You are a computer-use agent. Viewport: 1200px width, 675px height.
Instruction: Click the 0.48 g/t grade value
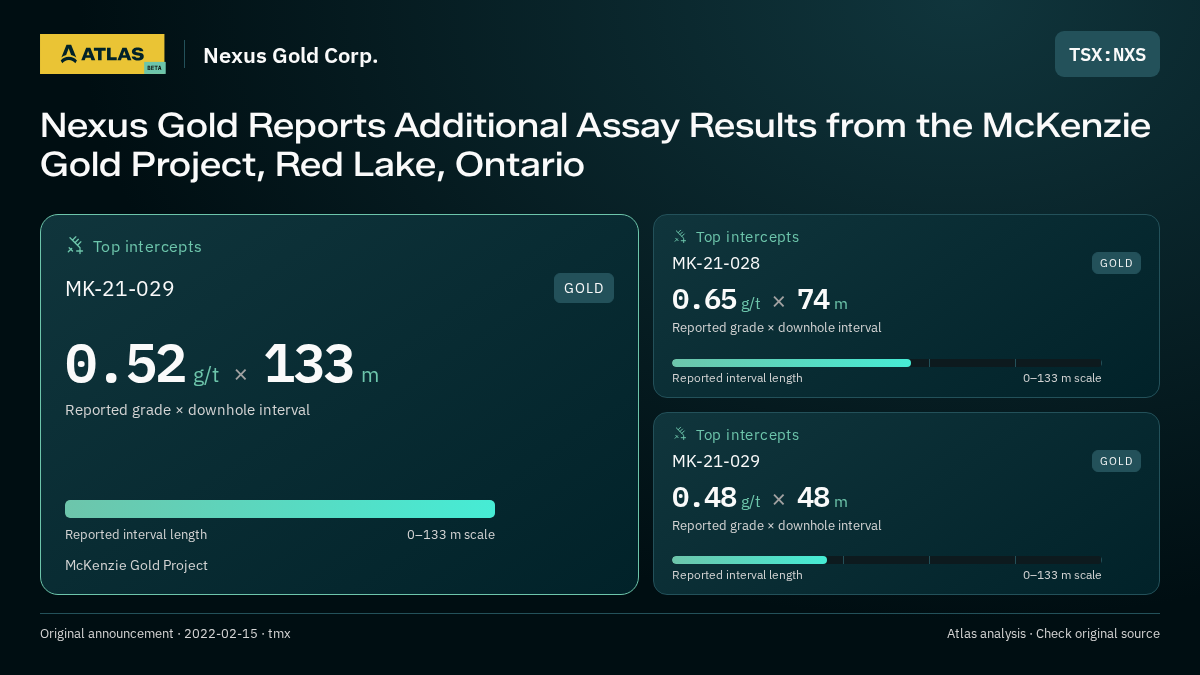point(716,498)
